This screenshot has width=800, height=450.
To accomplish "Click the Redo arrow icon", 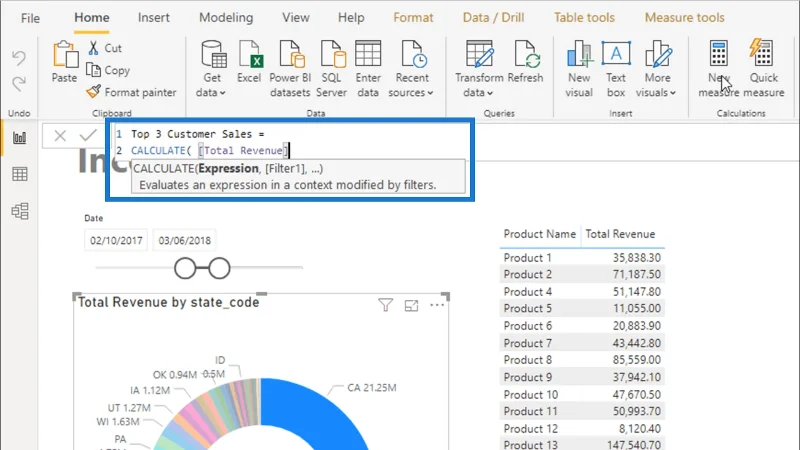I will [19, 83].
